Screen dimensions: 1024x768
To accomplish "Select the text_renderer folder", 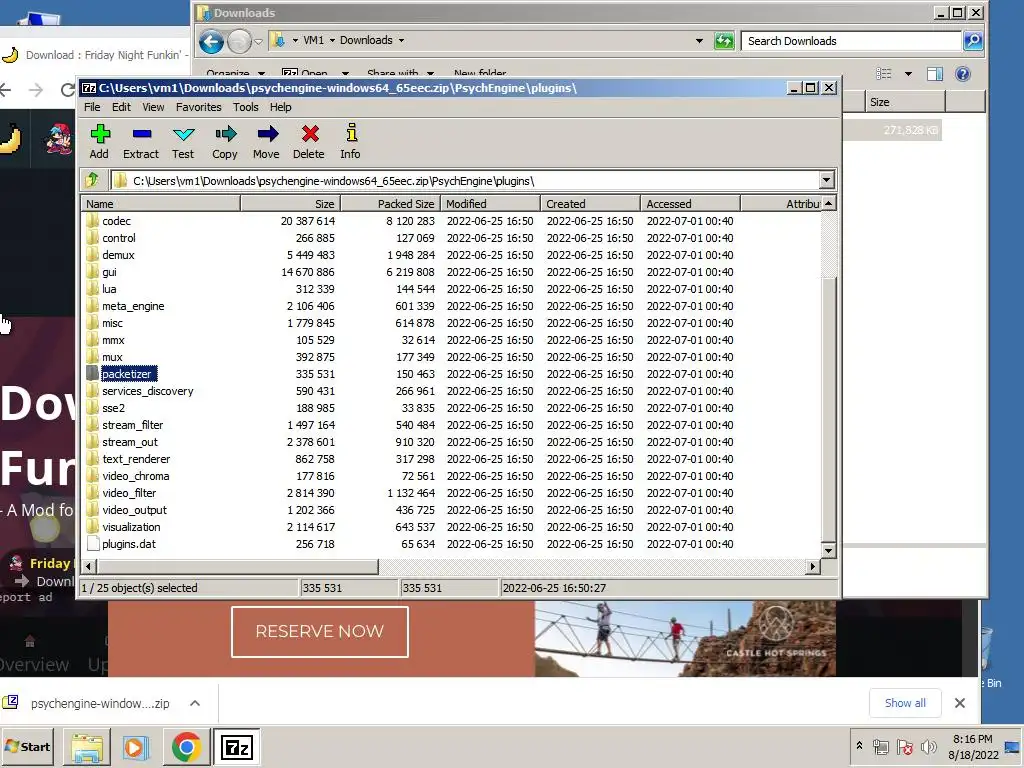I will click(x=136, y=458).
